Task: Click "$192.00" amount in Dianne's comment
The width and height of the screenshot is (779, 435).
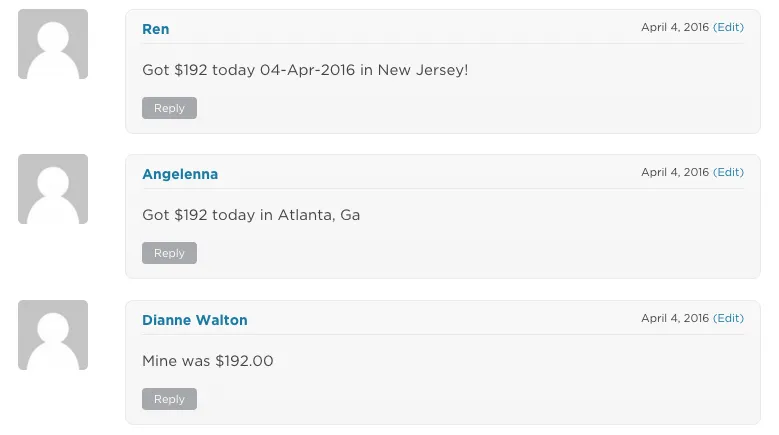Action: click(244, 361)
